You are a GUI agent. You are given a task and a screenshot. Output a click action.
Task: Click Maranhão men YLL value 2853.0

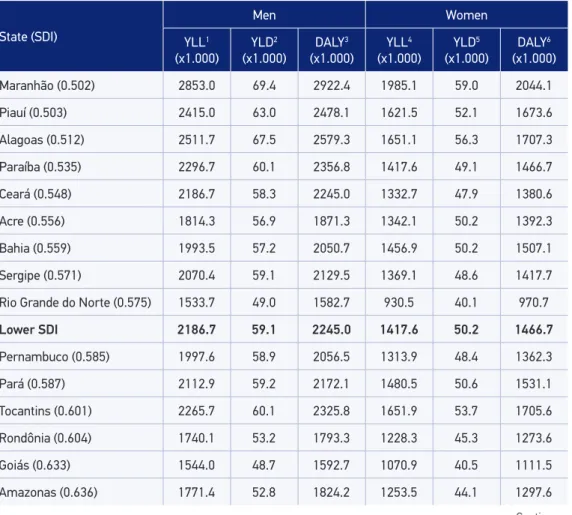[x=197, y=86]
